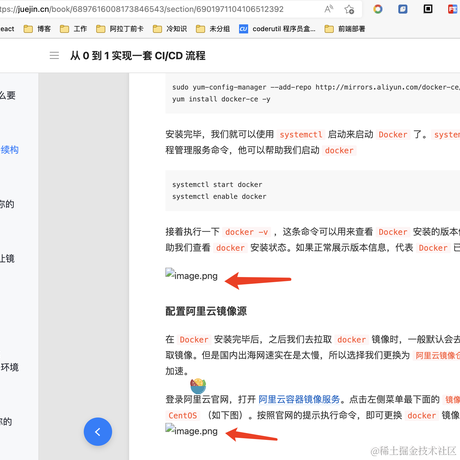The width and height of the screenshot is (460, 460).
Task: Open the blue square browser extension
Action: pyautogui.click(x=403, y=9)
